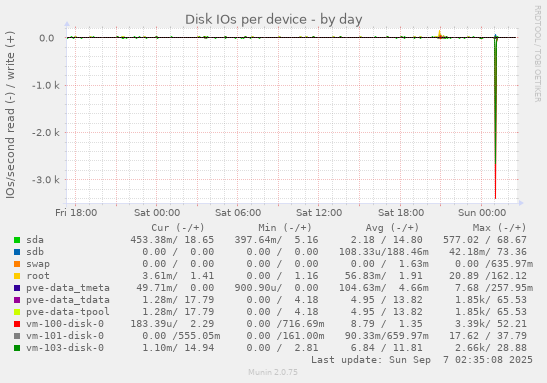
Task: Click the vm-101-disk-0 Cur value '0.00 /555.05m'
Action: coord(181,336)
